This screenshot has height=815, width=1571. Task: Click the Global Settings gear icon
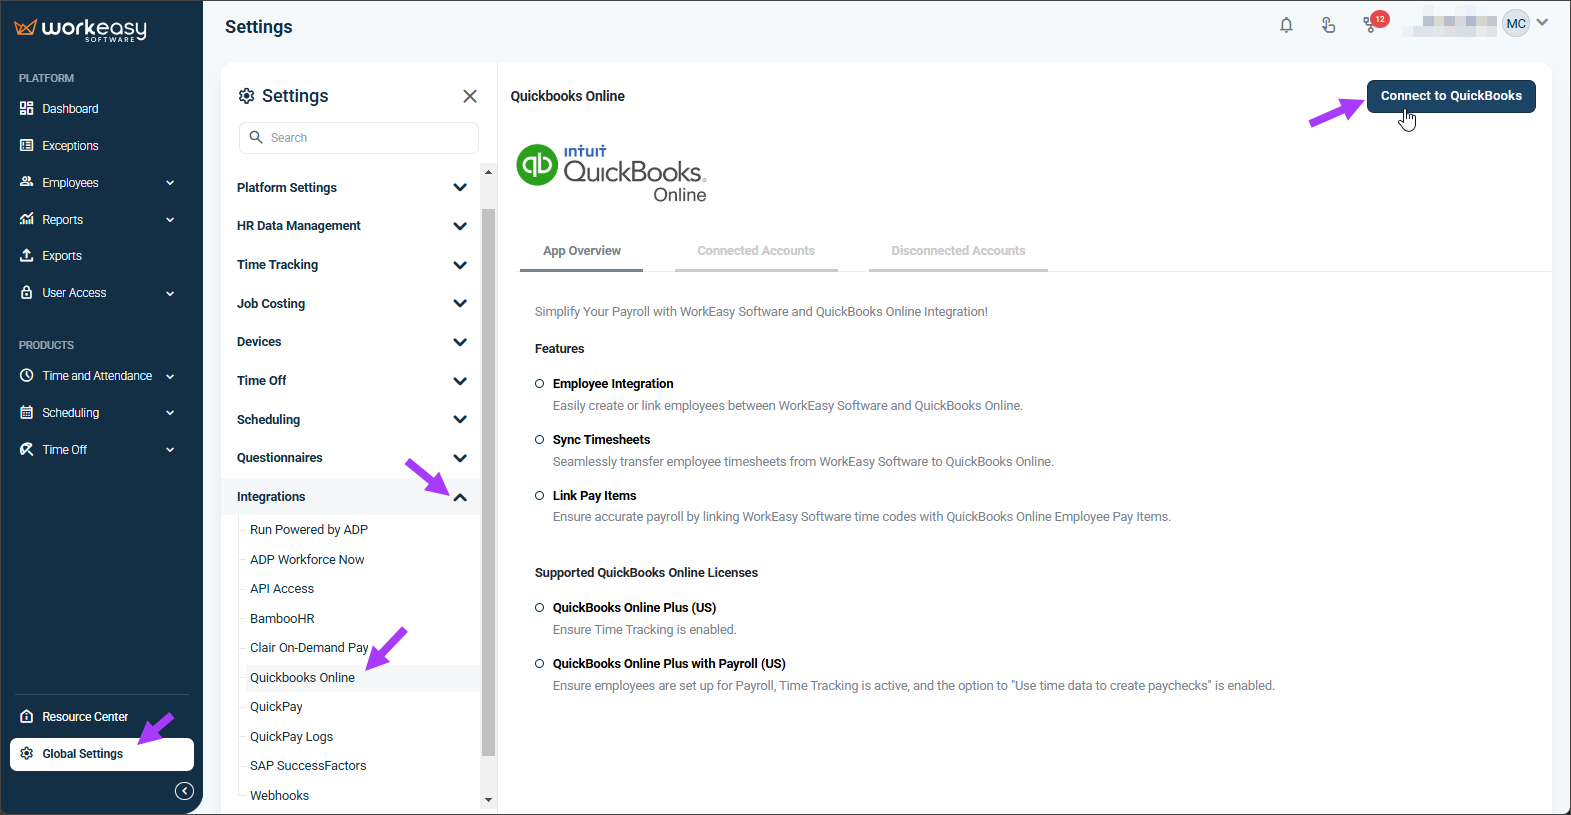click(27, 753)
